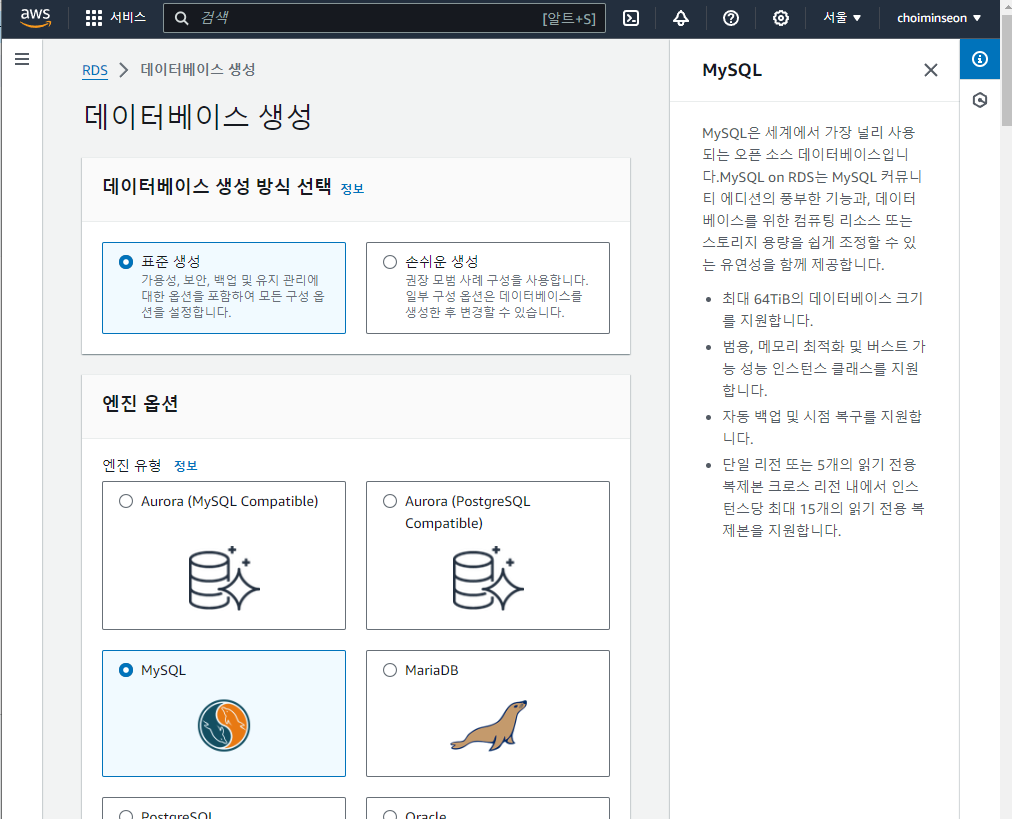Toggle the hamburger side navigation menu
Screen dimensions: 1012x819
[22, 59]
